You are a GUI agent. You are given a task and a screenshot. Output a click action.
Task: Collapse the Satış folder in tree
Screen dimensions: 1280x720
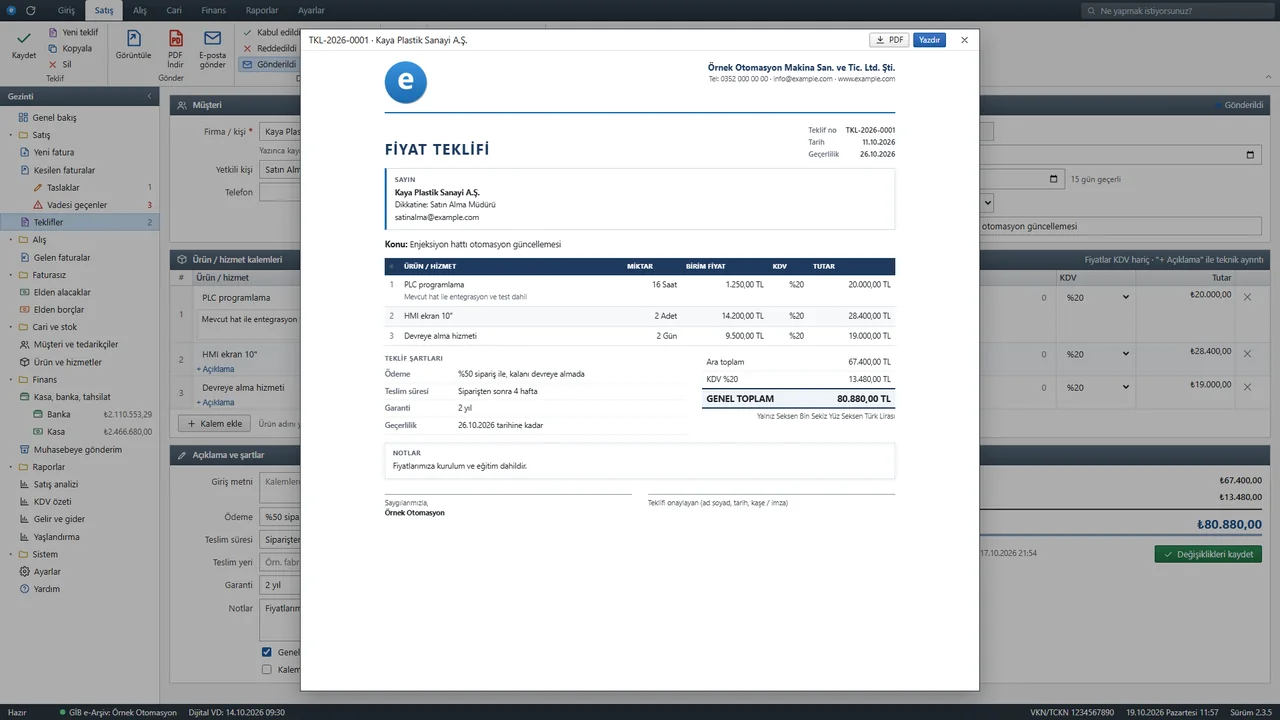(x=11, y=135)
